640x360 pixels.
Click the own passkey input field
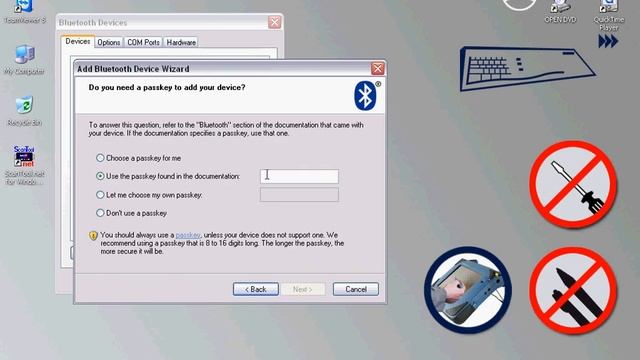coord(299,195)
